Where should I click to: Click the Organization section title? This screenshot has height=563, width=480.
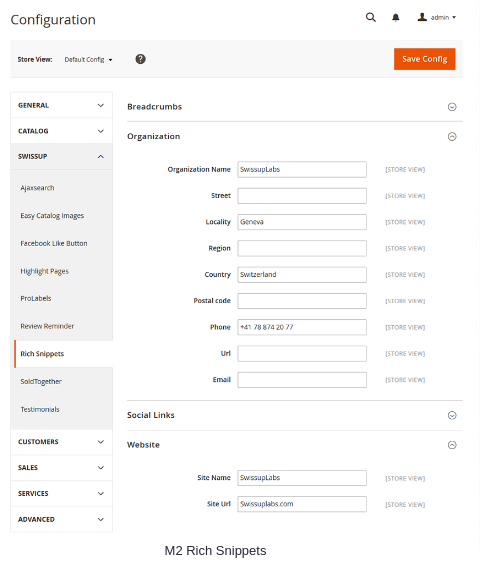tap(154, 136)
